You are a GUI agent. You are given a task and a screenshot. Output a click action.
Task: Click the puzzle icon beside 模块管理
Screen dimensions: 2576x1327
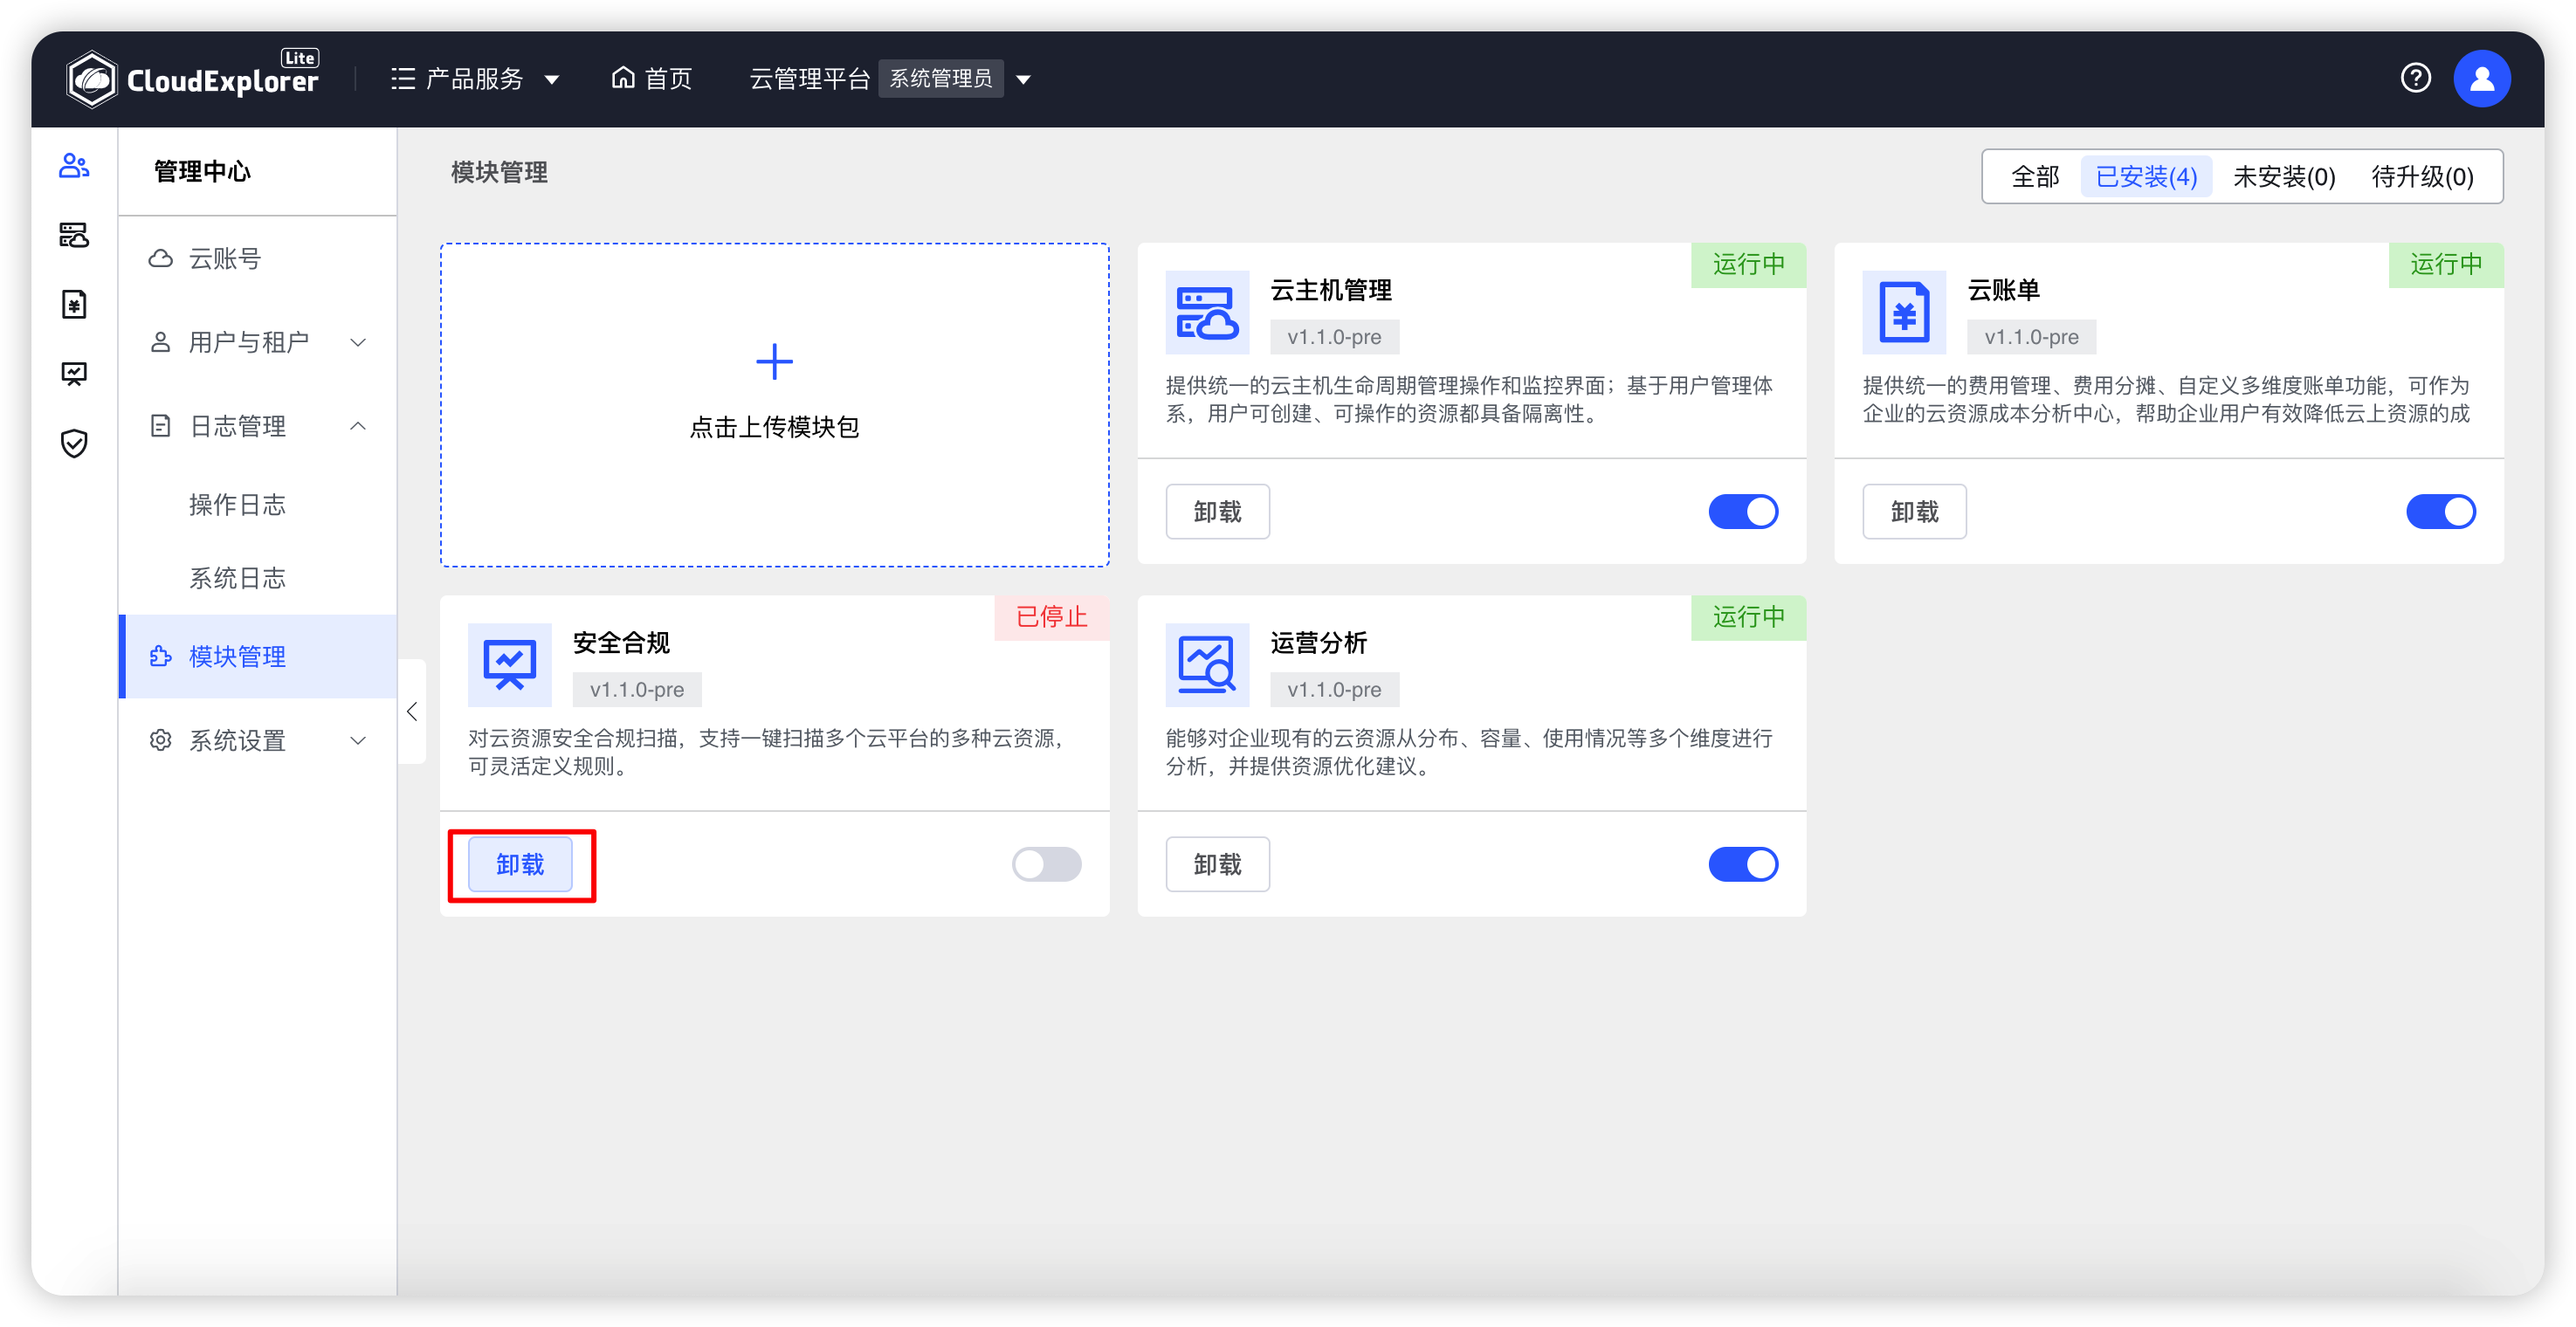pyautogui.click(x=160, y=656)
